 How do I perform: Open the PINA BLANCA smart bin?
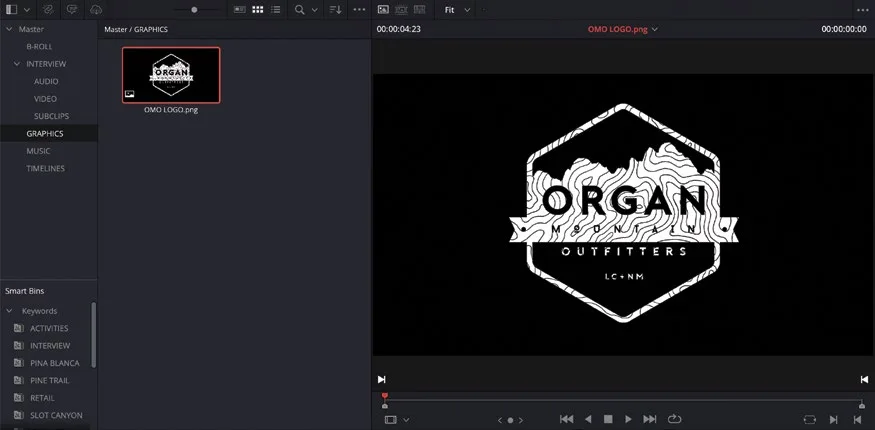click(55, 363)
